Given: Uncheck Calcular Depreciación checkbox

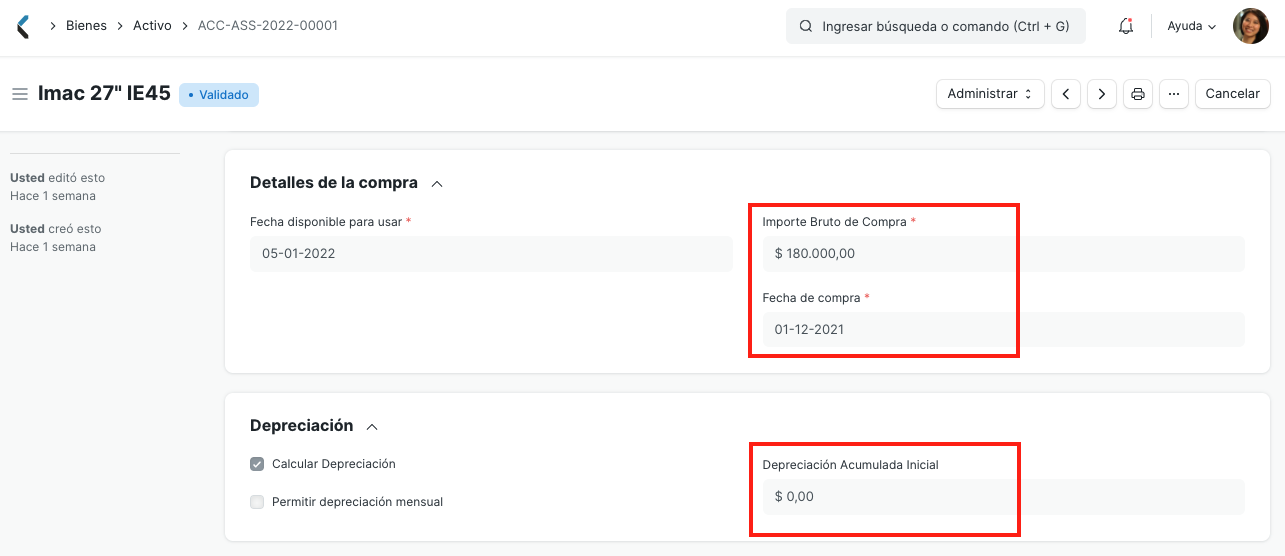Looking at the screenshot, I should [257, 464].
